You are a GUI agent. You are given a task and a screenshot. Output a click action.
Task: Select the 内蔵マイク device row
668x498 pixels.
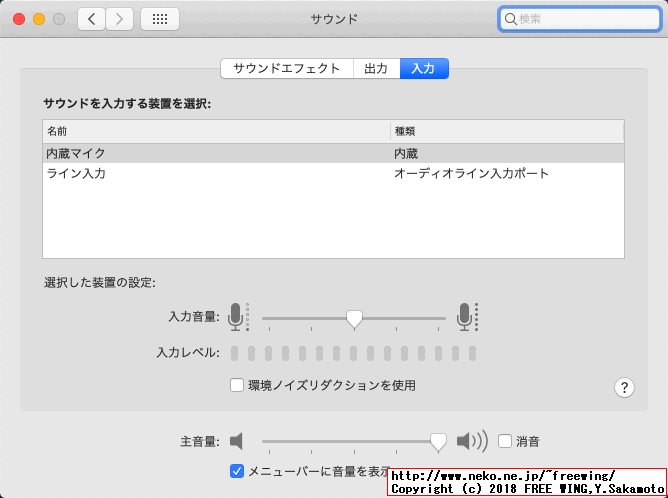333,153
